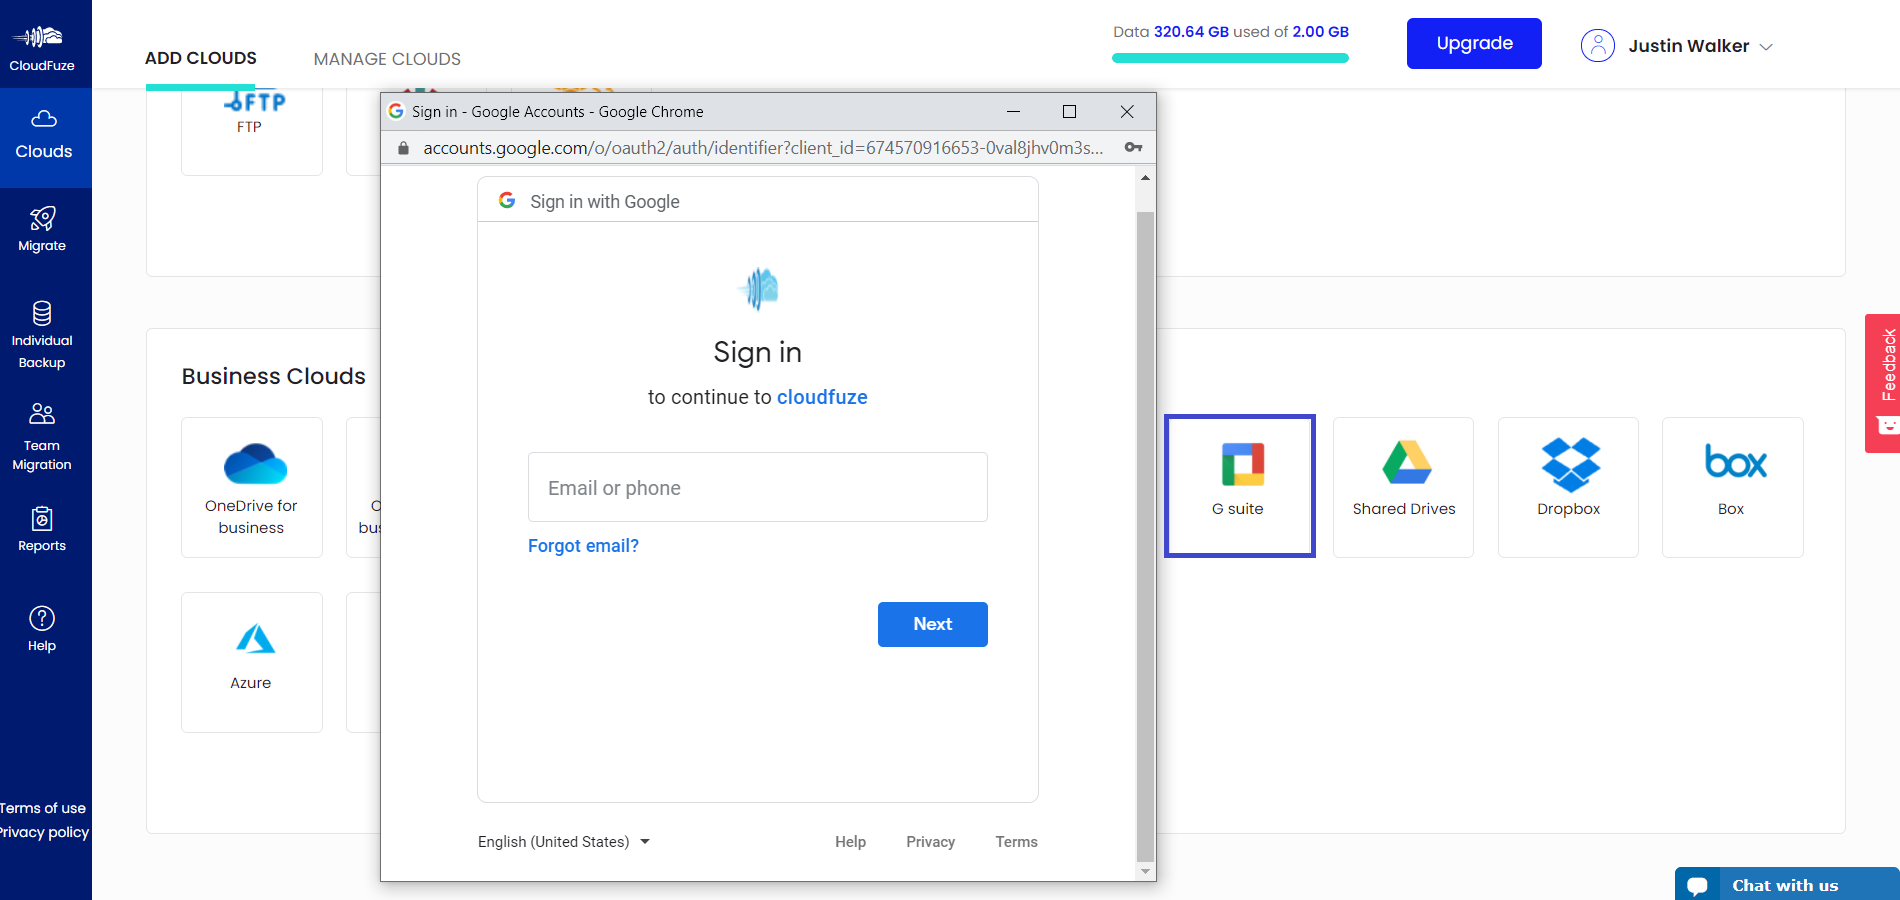Click the password key icon in the address bar
The image size is (1900, 900).
pyautogui.click(x=1133, y=147)
